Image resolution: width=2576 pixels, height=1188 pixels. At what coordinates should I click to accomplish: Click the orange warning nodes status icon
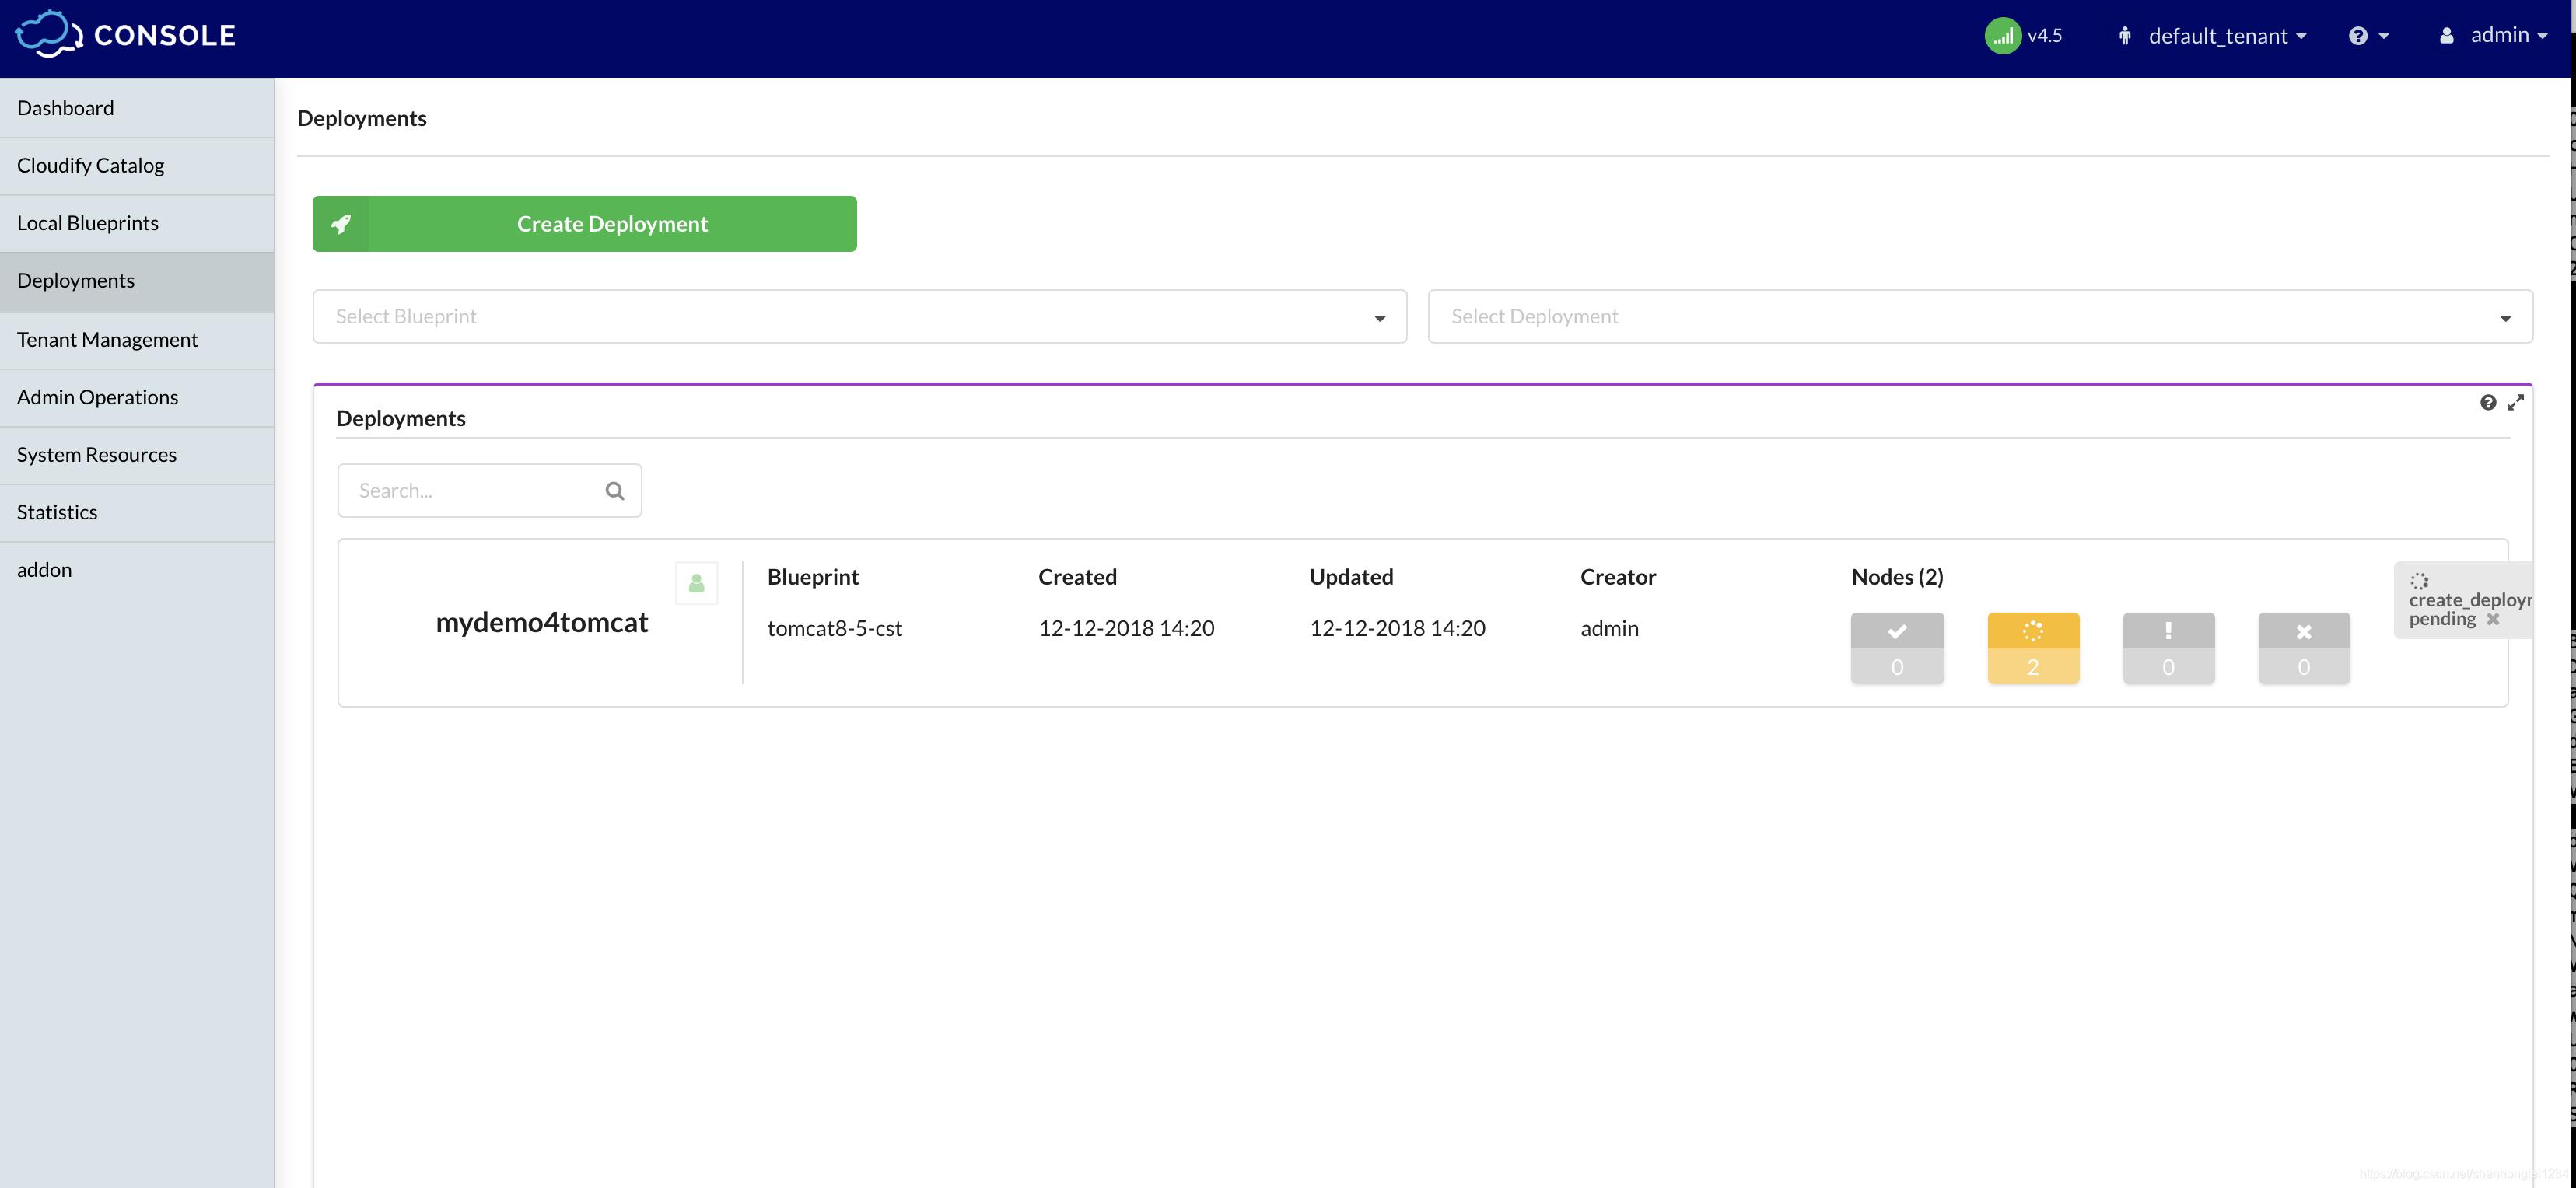(2032, 648)
